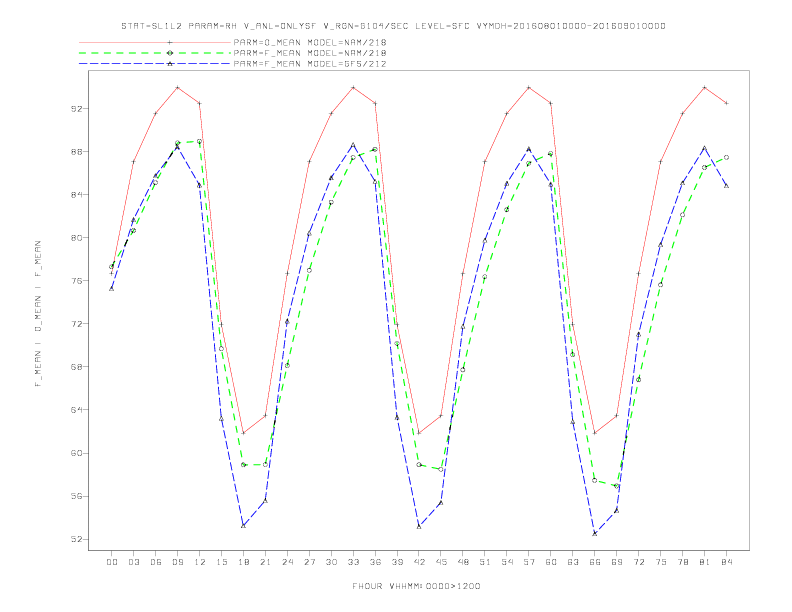This screenshot has width=792, height=612.
Task: Click the 33 forecast hour tick label
Action: 353,562
